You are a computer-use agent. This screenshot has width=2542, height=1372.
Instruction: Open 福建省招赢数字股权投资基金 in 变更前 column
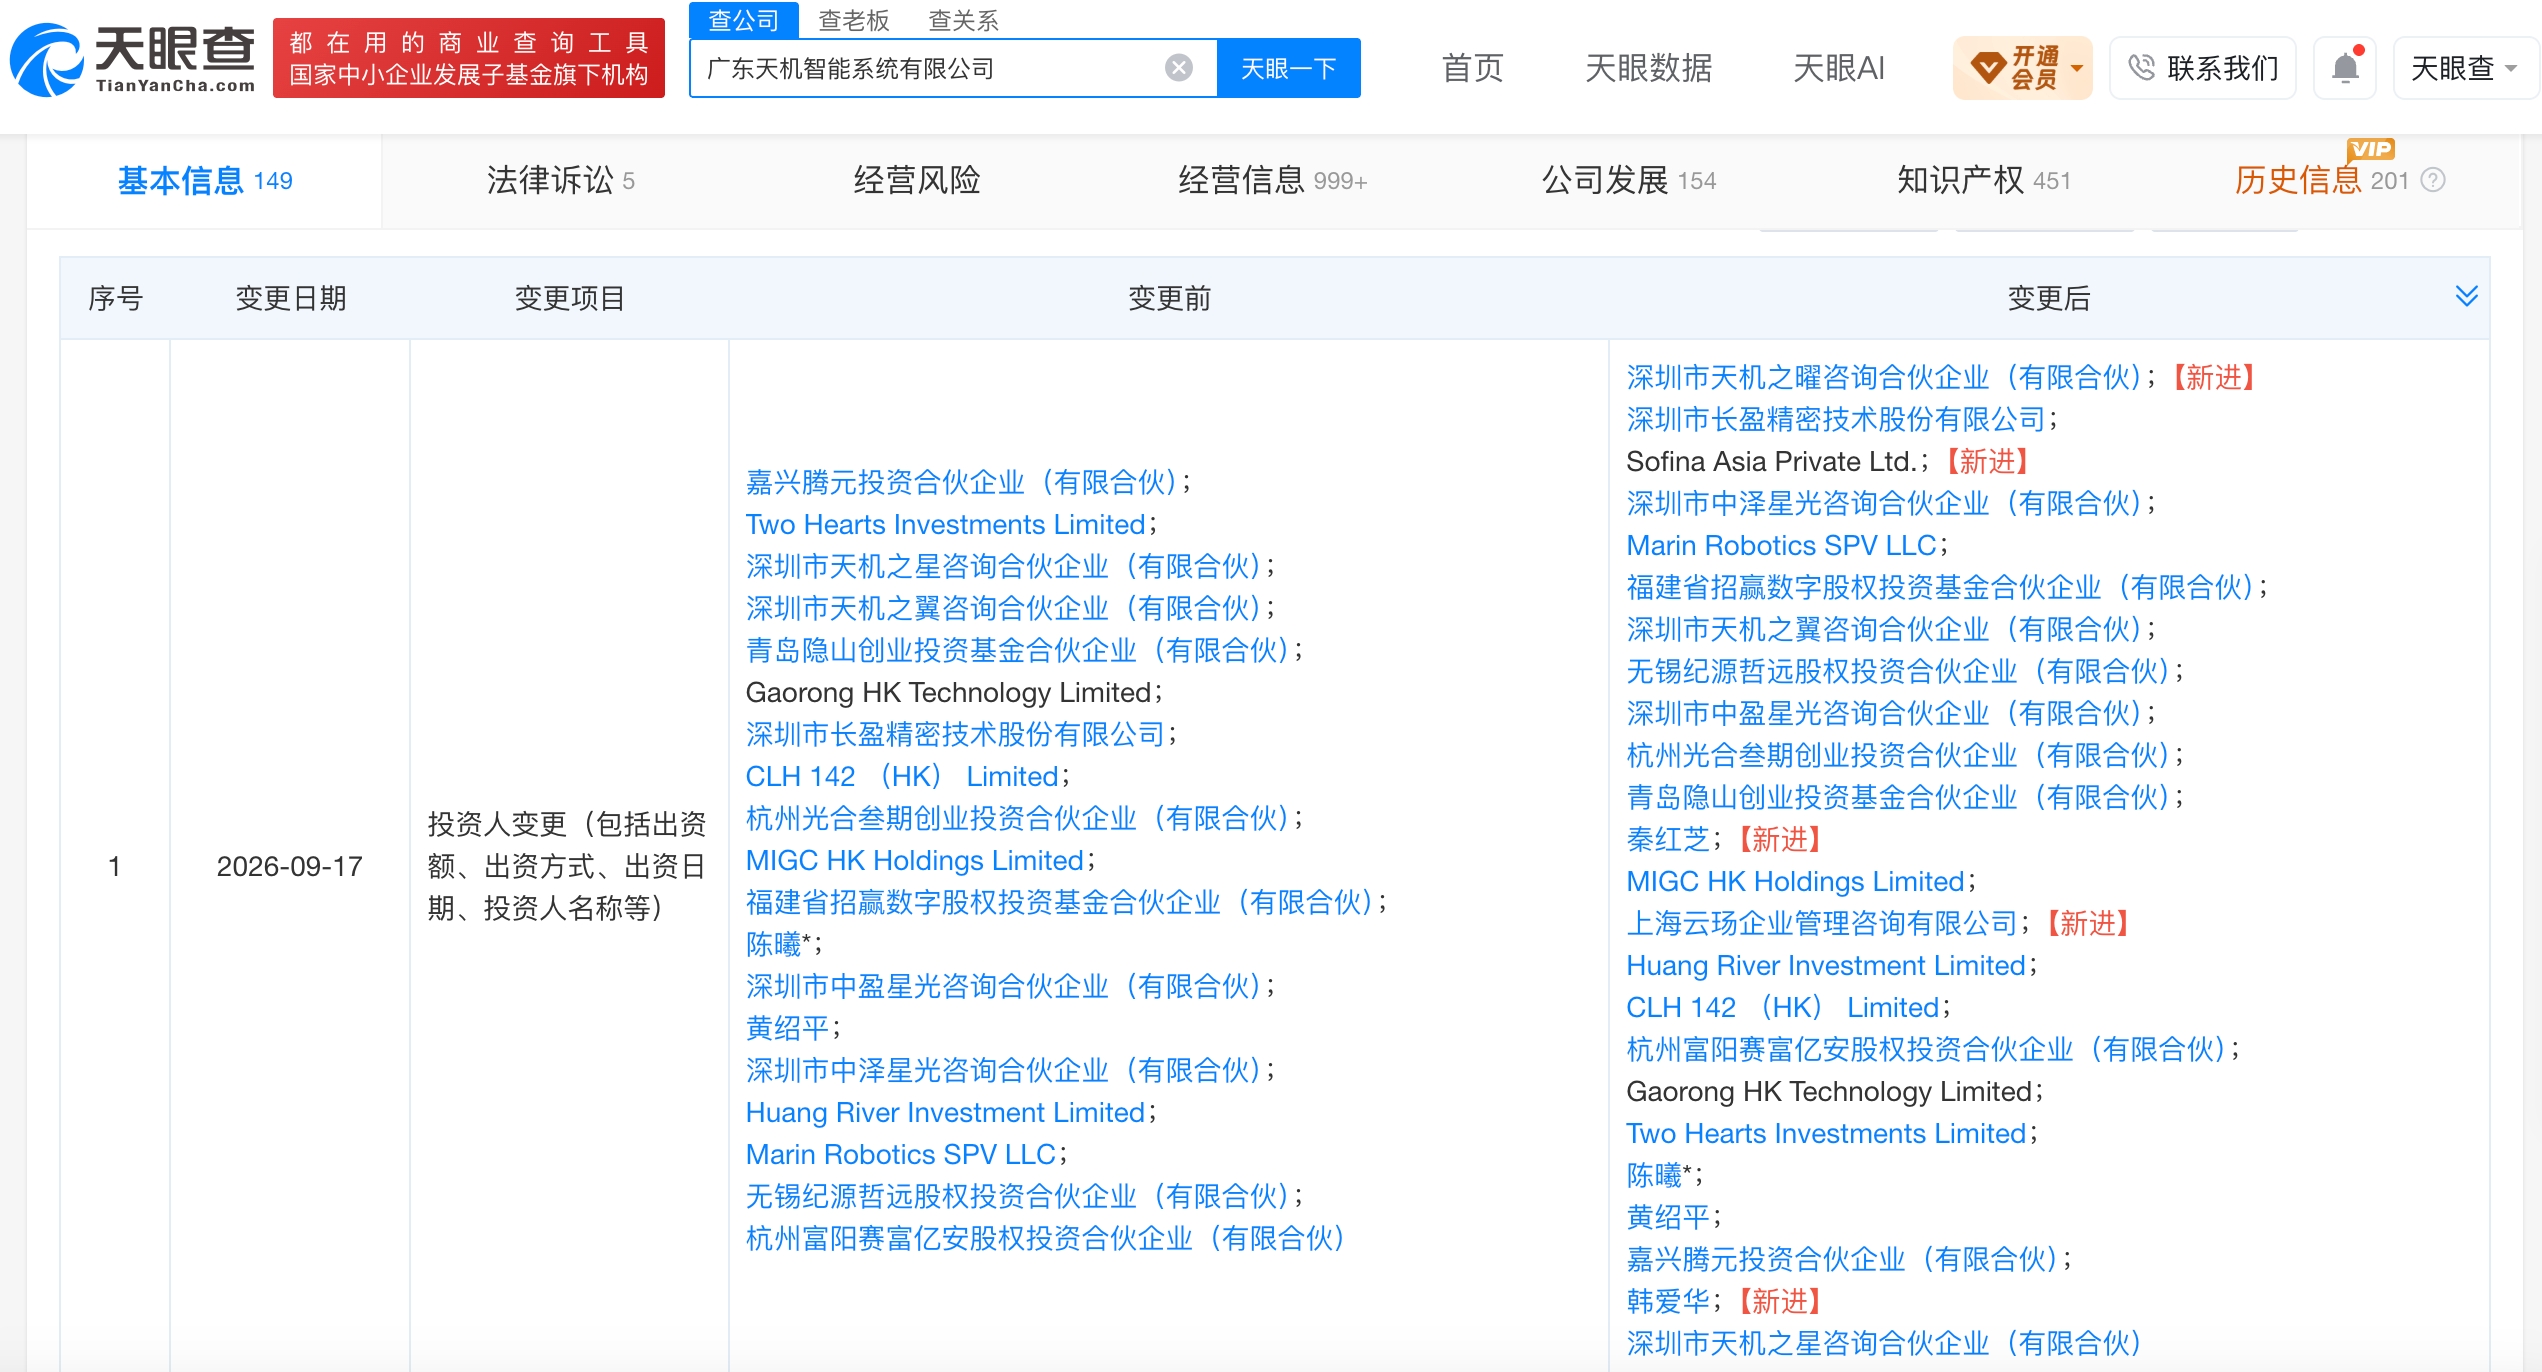click(1061, 903)
